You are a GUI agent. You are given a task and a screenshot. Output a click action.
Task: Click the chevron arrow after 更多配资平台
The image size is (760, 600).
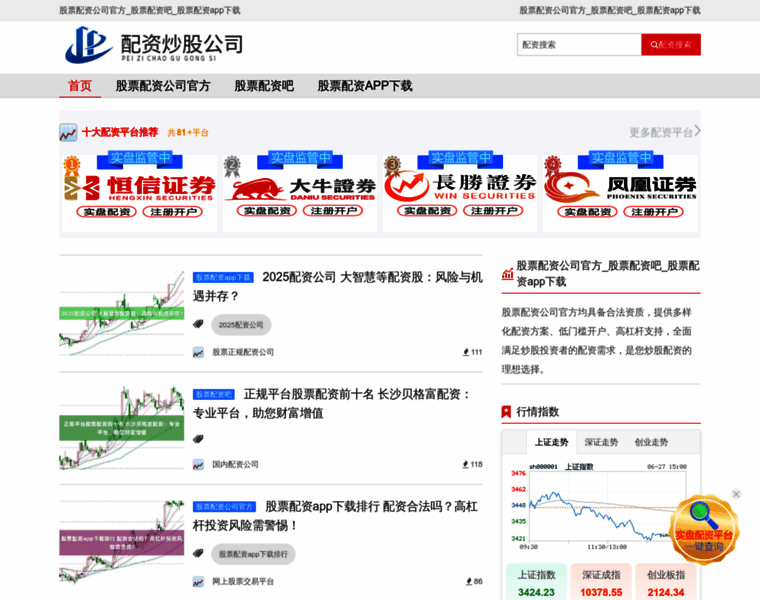(x=697, y=131)
